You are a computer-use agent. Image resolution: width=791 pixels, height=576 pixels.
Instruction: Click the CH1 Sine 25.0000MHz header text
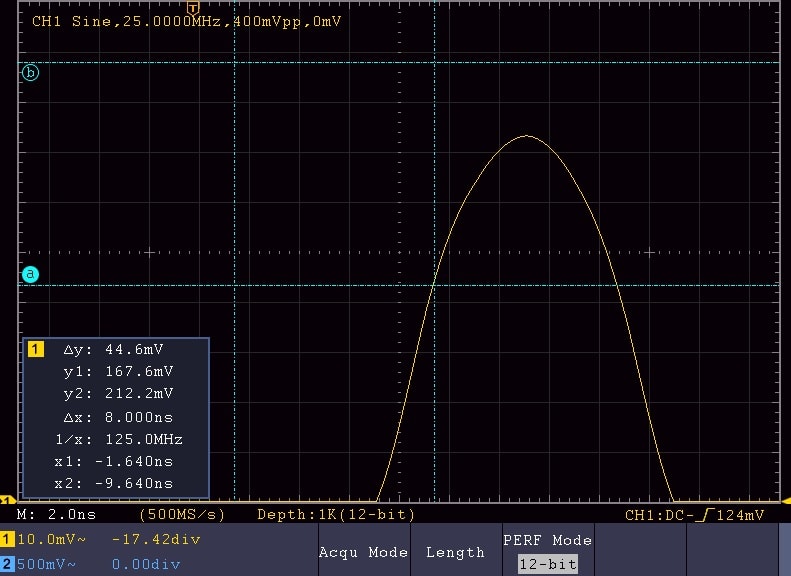tap(187, 22)
